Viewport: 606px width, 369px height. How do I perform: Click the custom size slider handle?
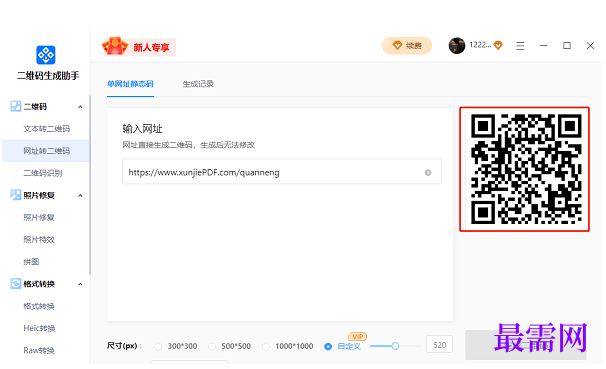coord(395,346)
